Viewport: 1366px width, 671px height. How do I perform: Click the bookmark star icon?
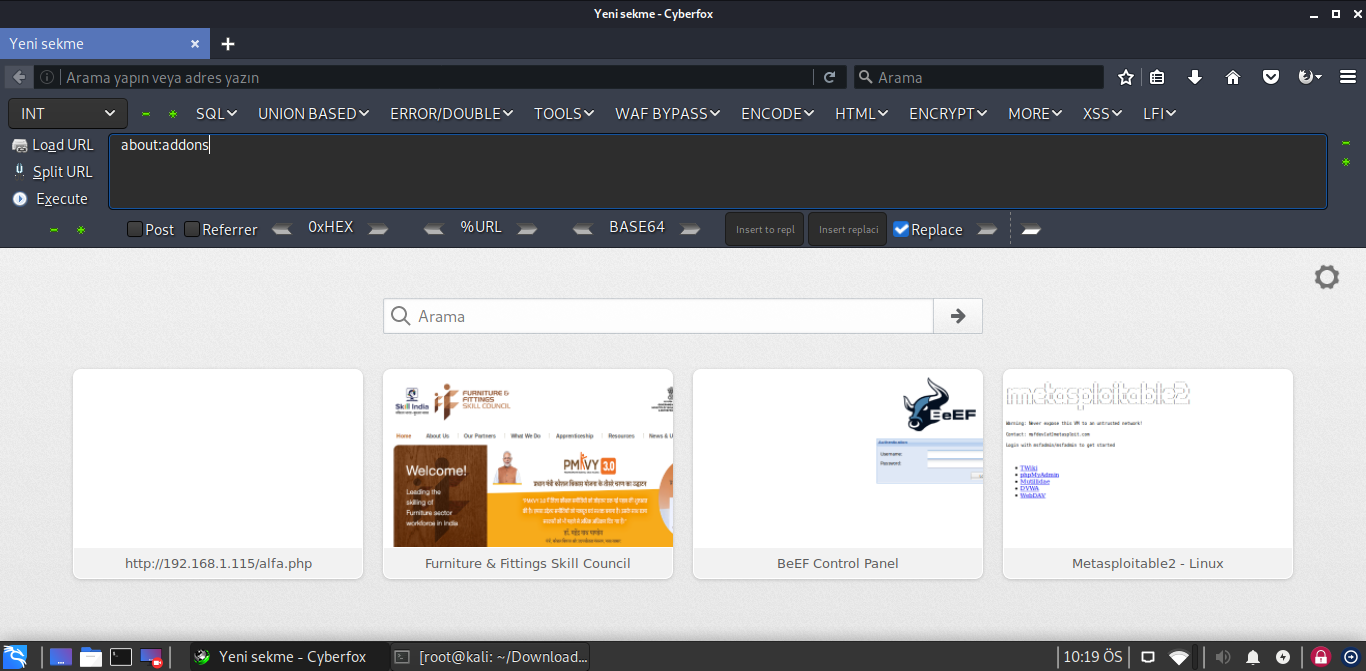(x=1126, y=77)
